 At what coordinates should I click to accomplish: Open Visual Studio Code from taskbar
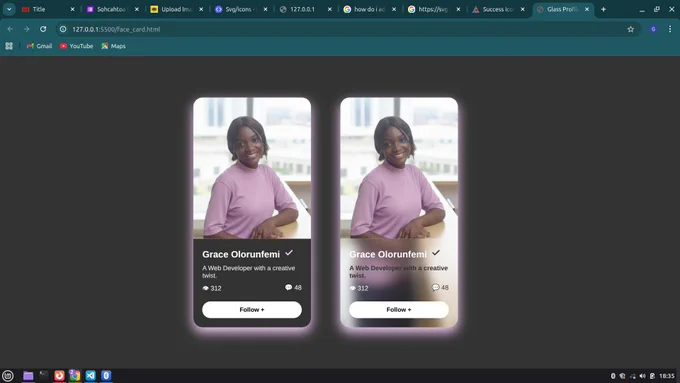[x=91, y=376]
